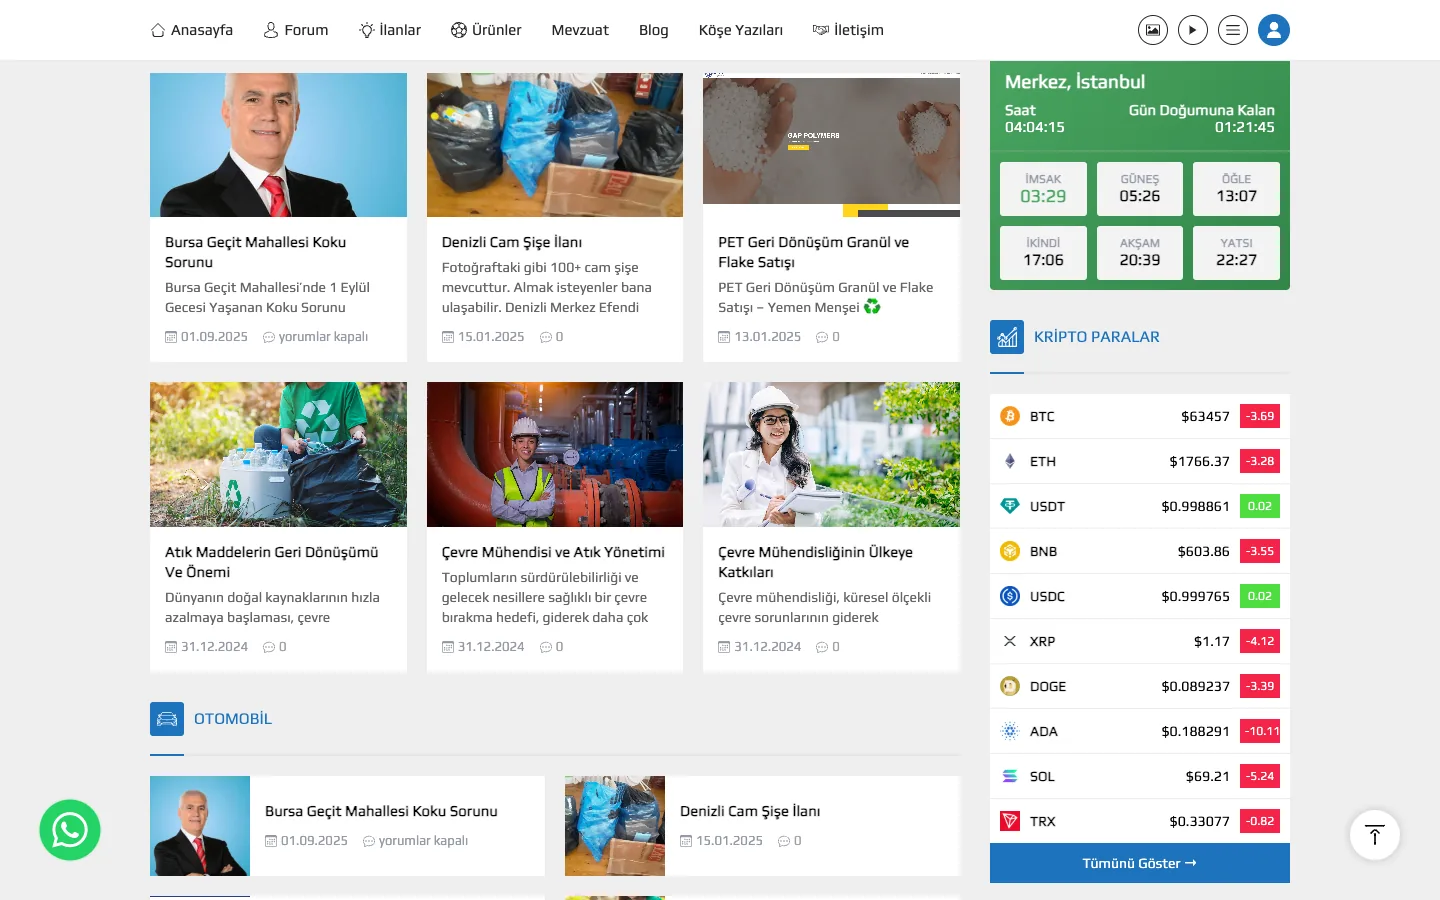Open the hamburger menu icon in header
This screenshot has width=1440, height=900.
(1233, 30)
